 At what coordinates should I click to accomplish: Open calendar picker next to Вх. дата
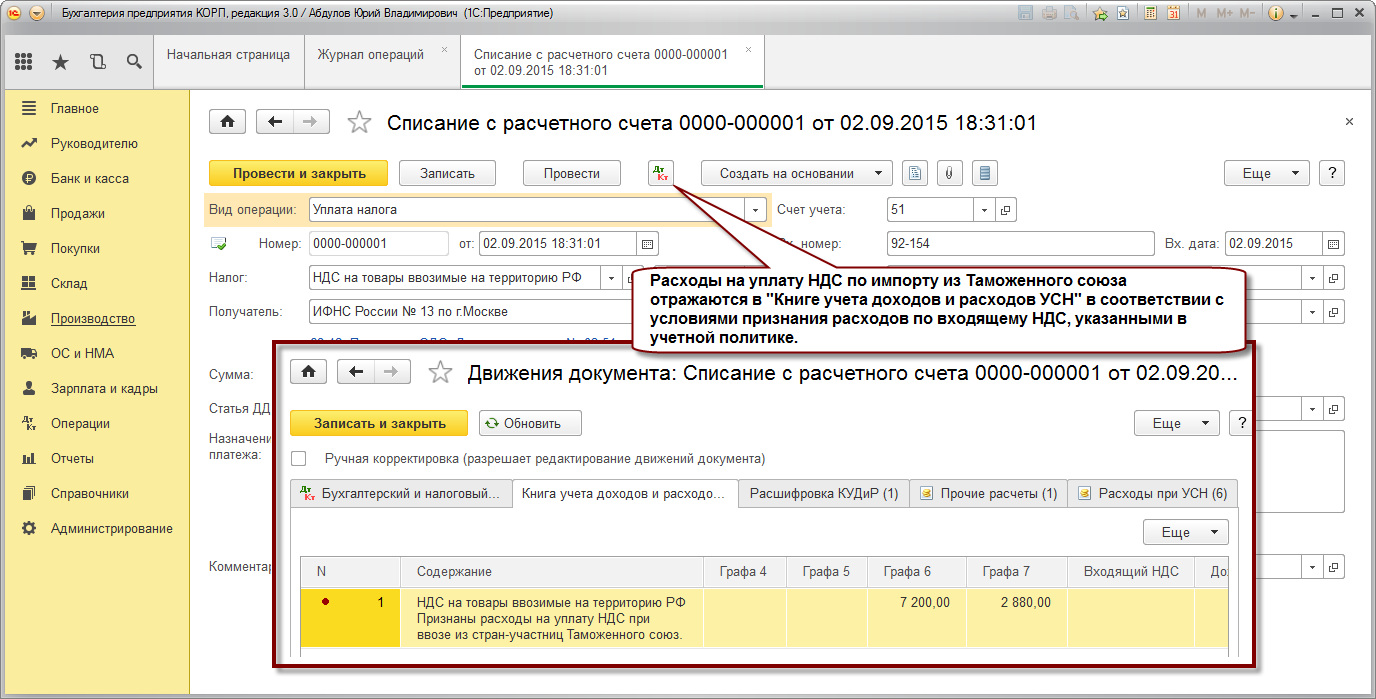click(1333, 244)
